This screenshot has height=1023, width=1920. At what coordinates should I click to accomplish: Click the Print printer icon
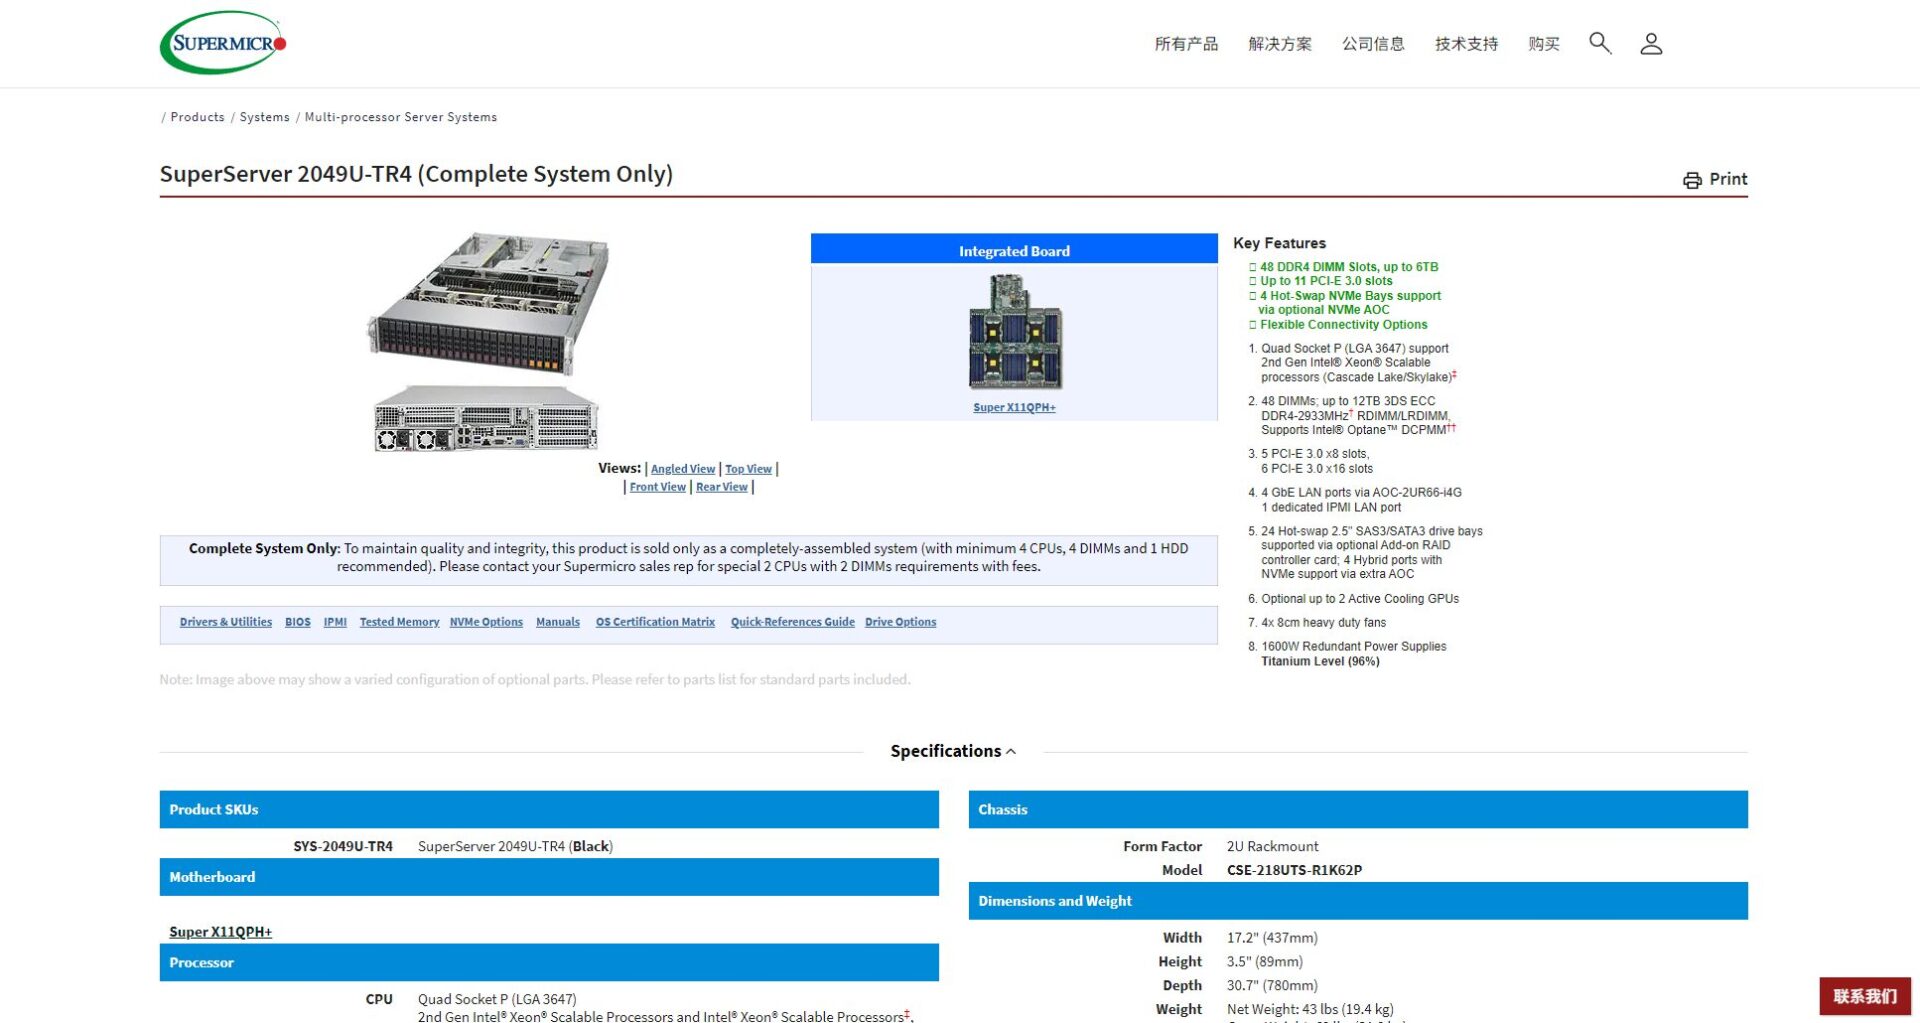[x=1691, y=180]
